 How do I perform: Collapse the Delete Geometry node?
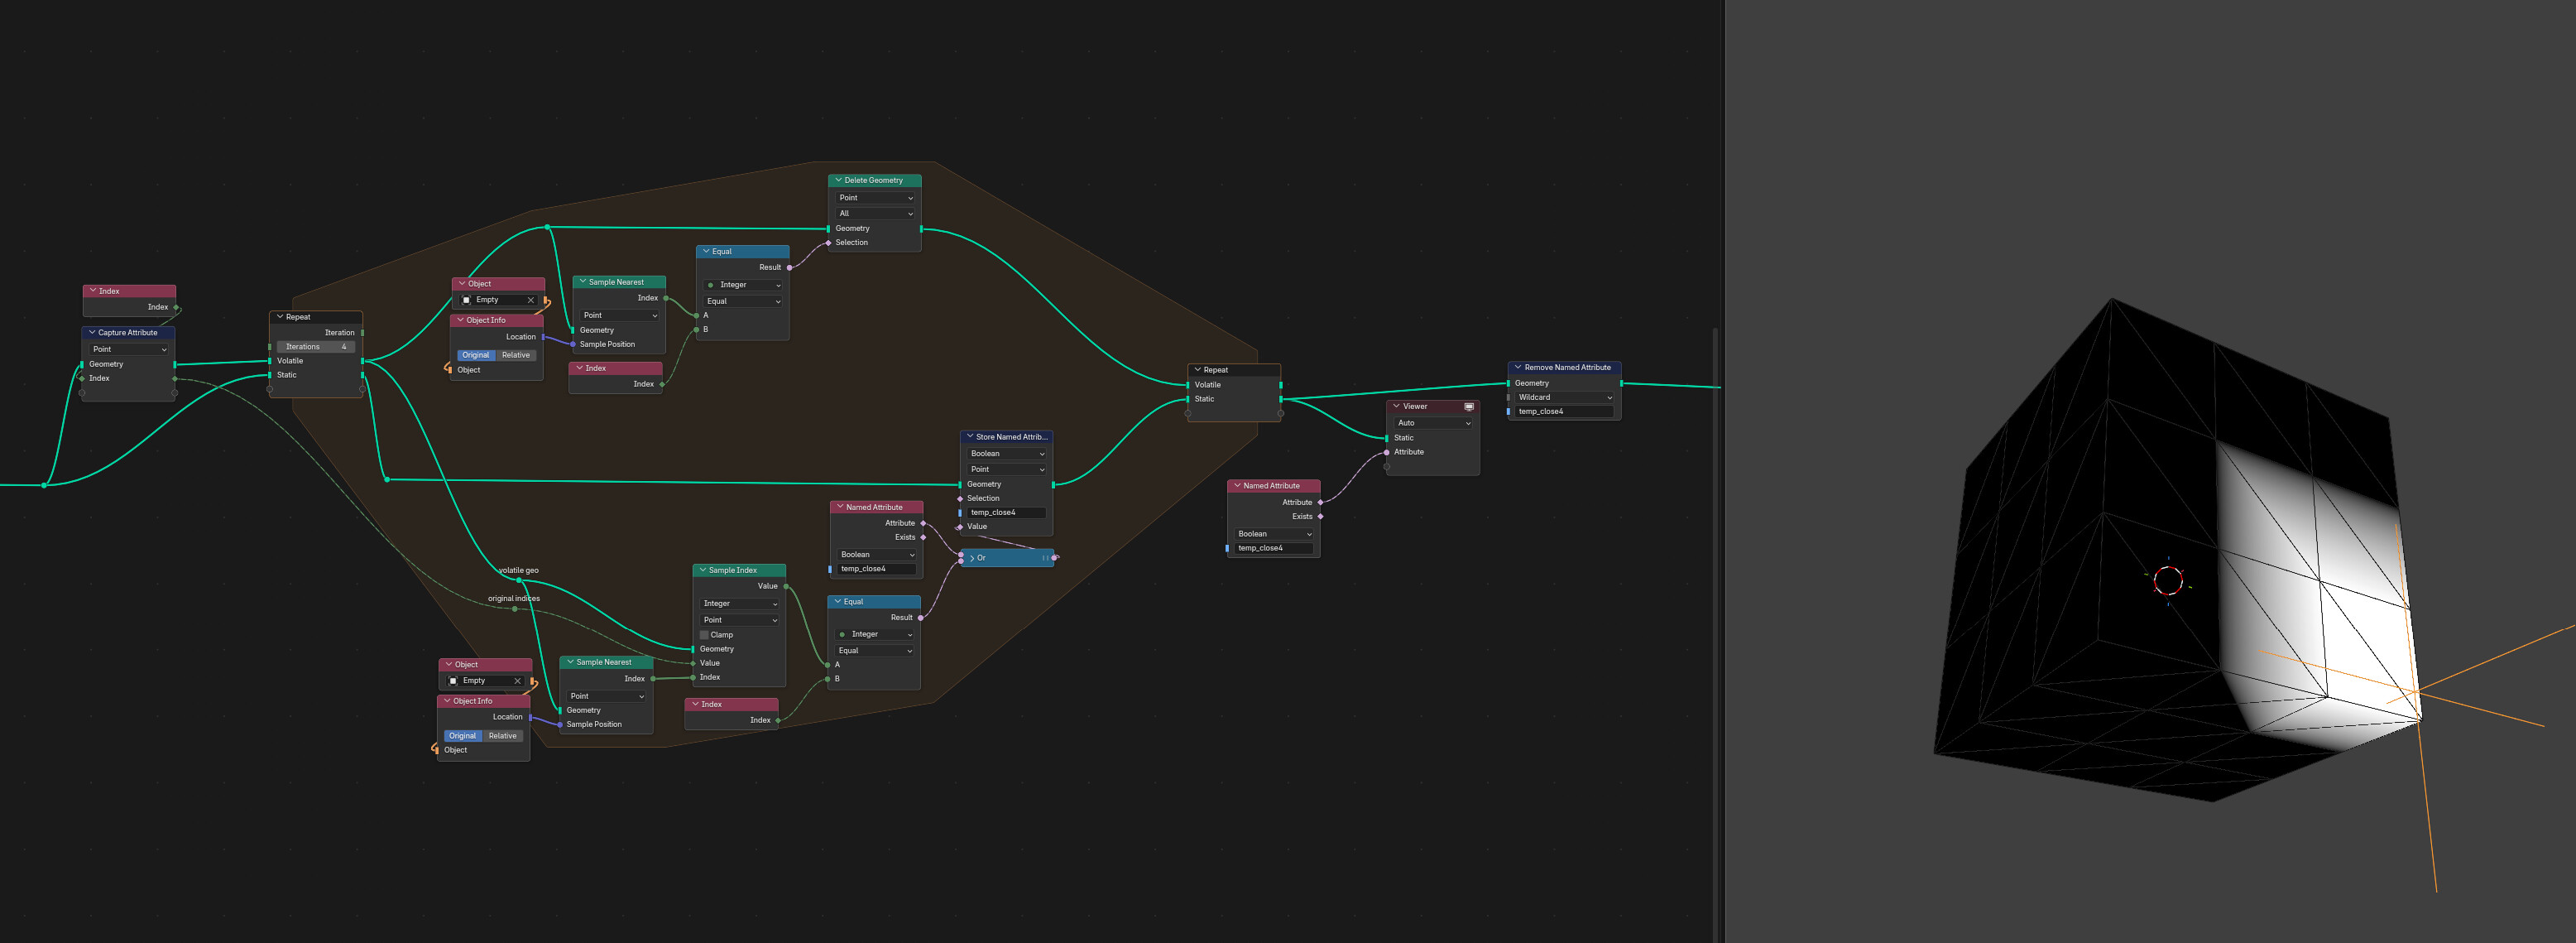tap(838, 181)
